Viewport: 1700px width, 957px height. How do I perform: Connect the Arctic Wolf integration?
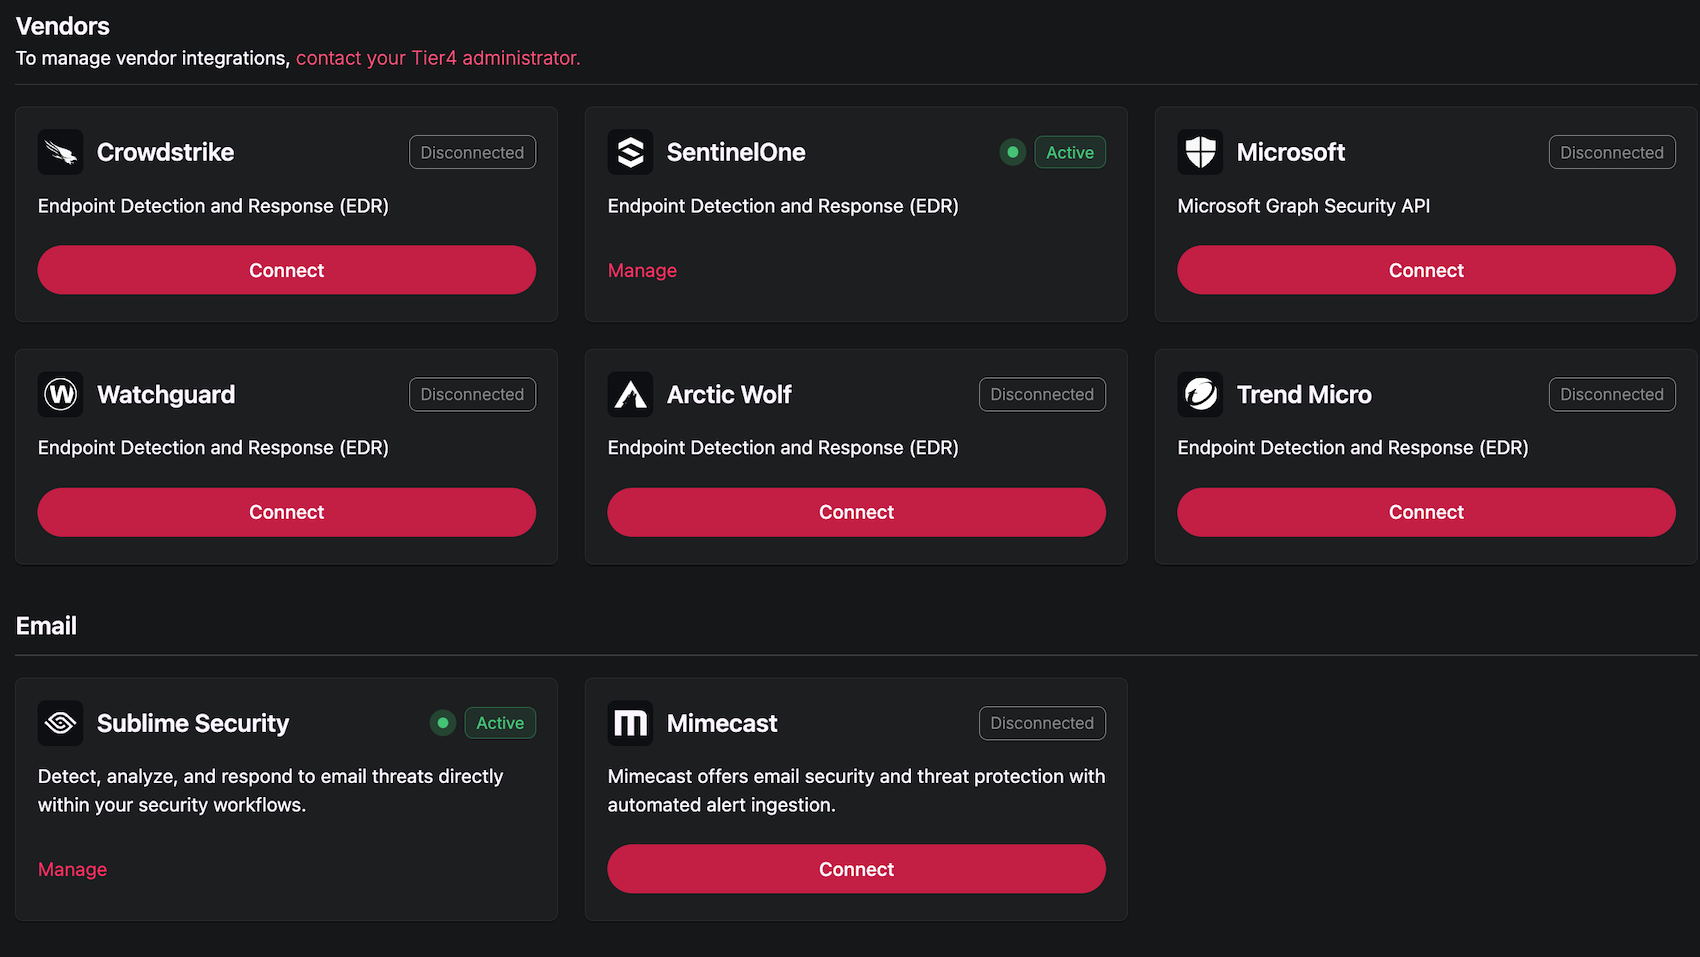click(x=857, y=512)
